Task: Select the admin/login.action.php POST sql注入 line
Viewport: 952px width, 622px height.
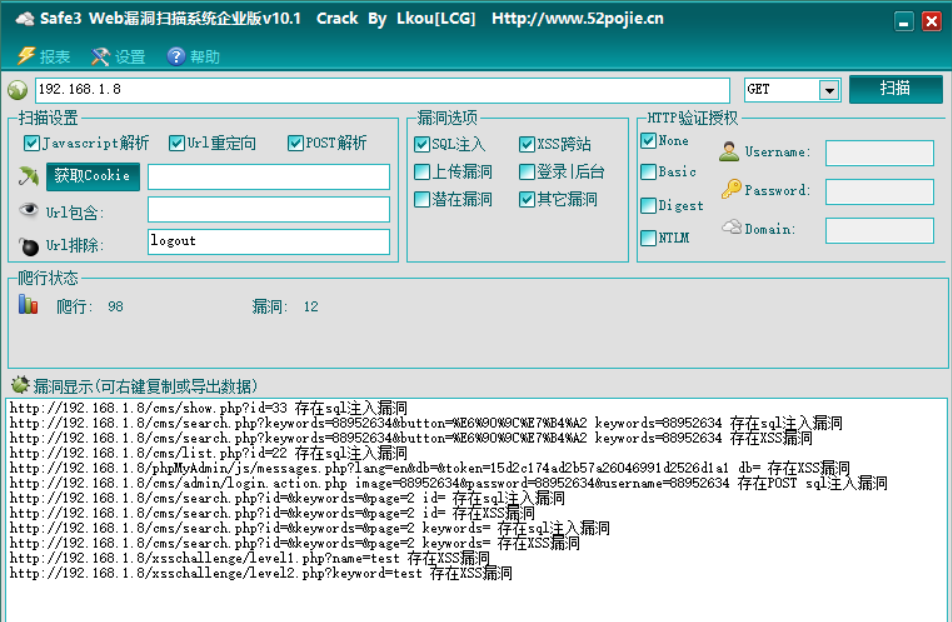Action: [448, 483]
